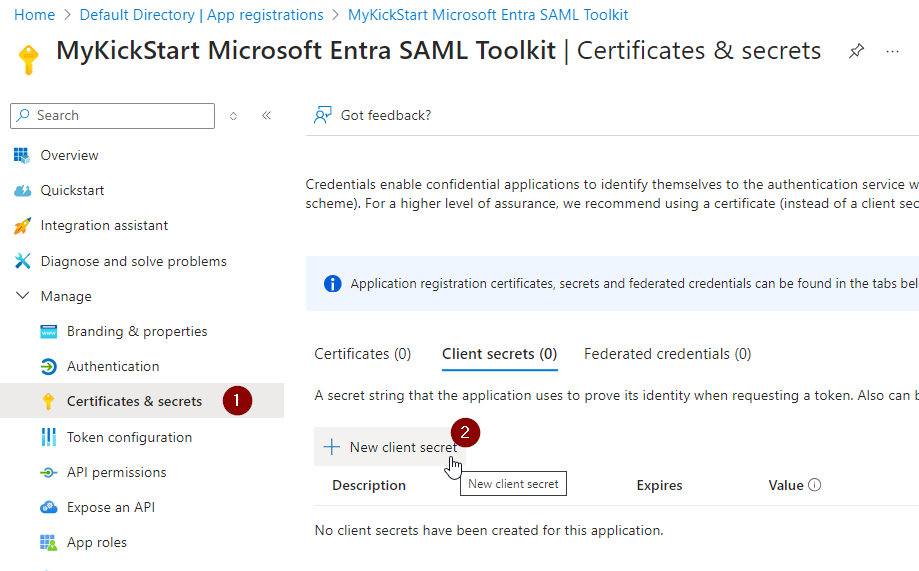Pin this blade using the pin icon
Image resolution: width=919 pixels, height=571 pixels.
tap(856, 51)
